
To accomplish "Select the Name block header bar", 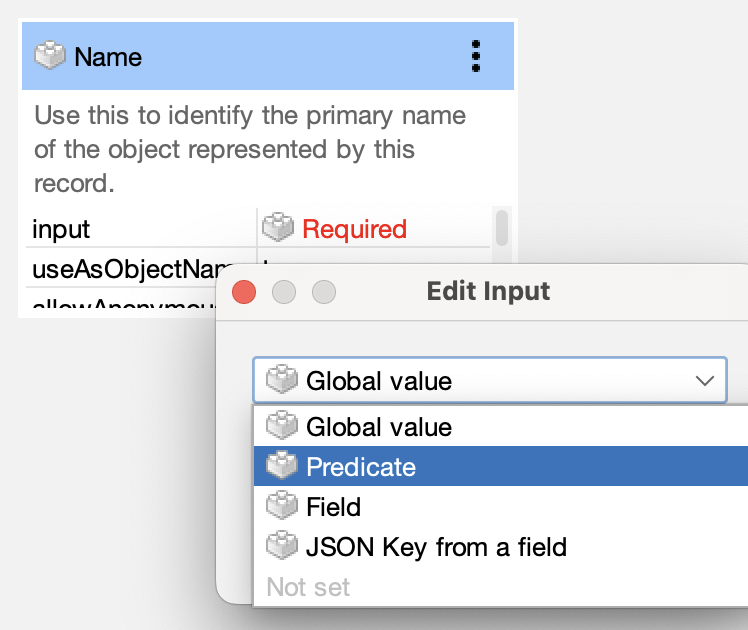I will [x=268, y=56].
